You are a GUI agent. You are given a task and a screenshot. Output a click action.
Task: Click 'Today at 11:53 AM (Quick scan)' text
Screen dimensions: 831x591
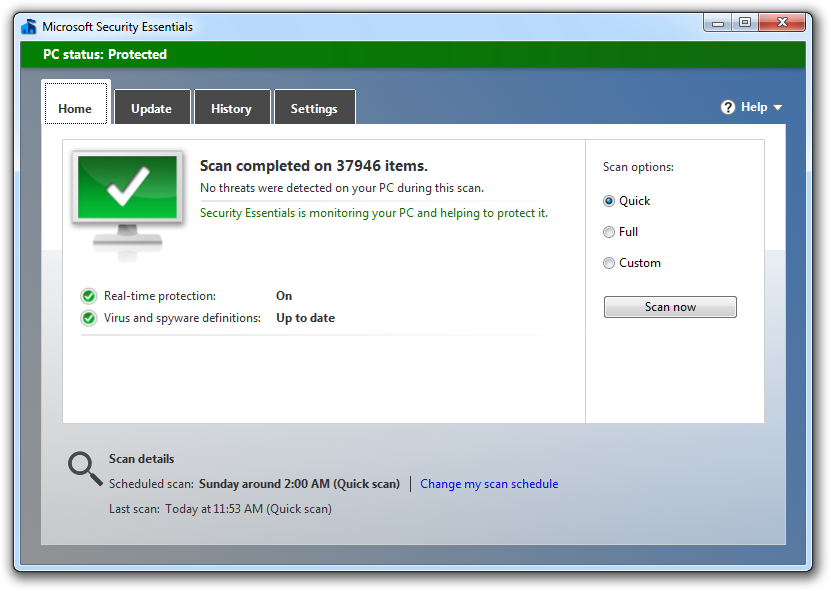[x=249, y=509]
